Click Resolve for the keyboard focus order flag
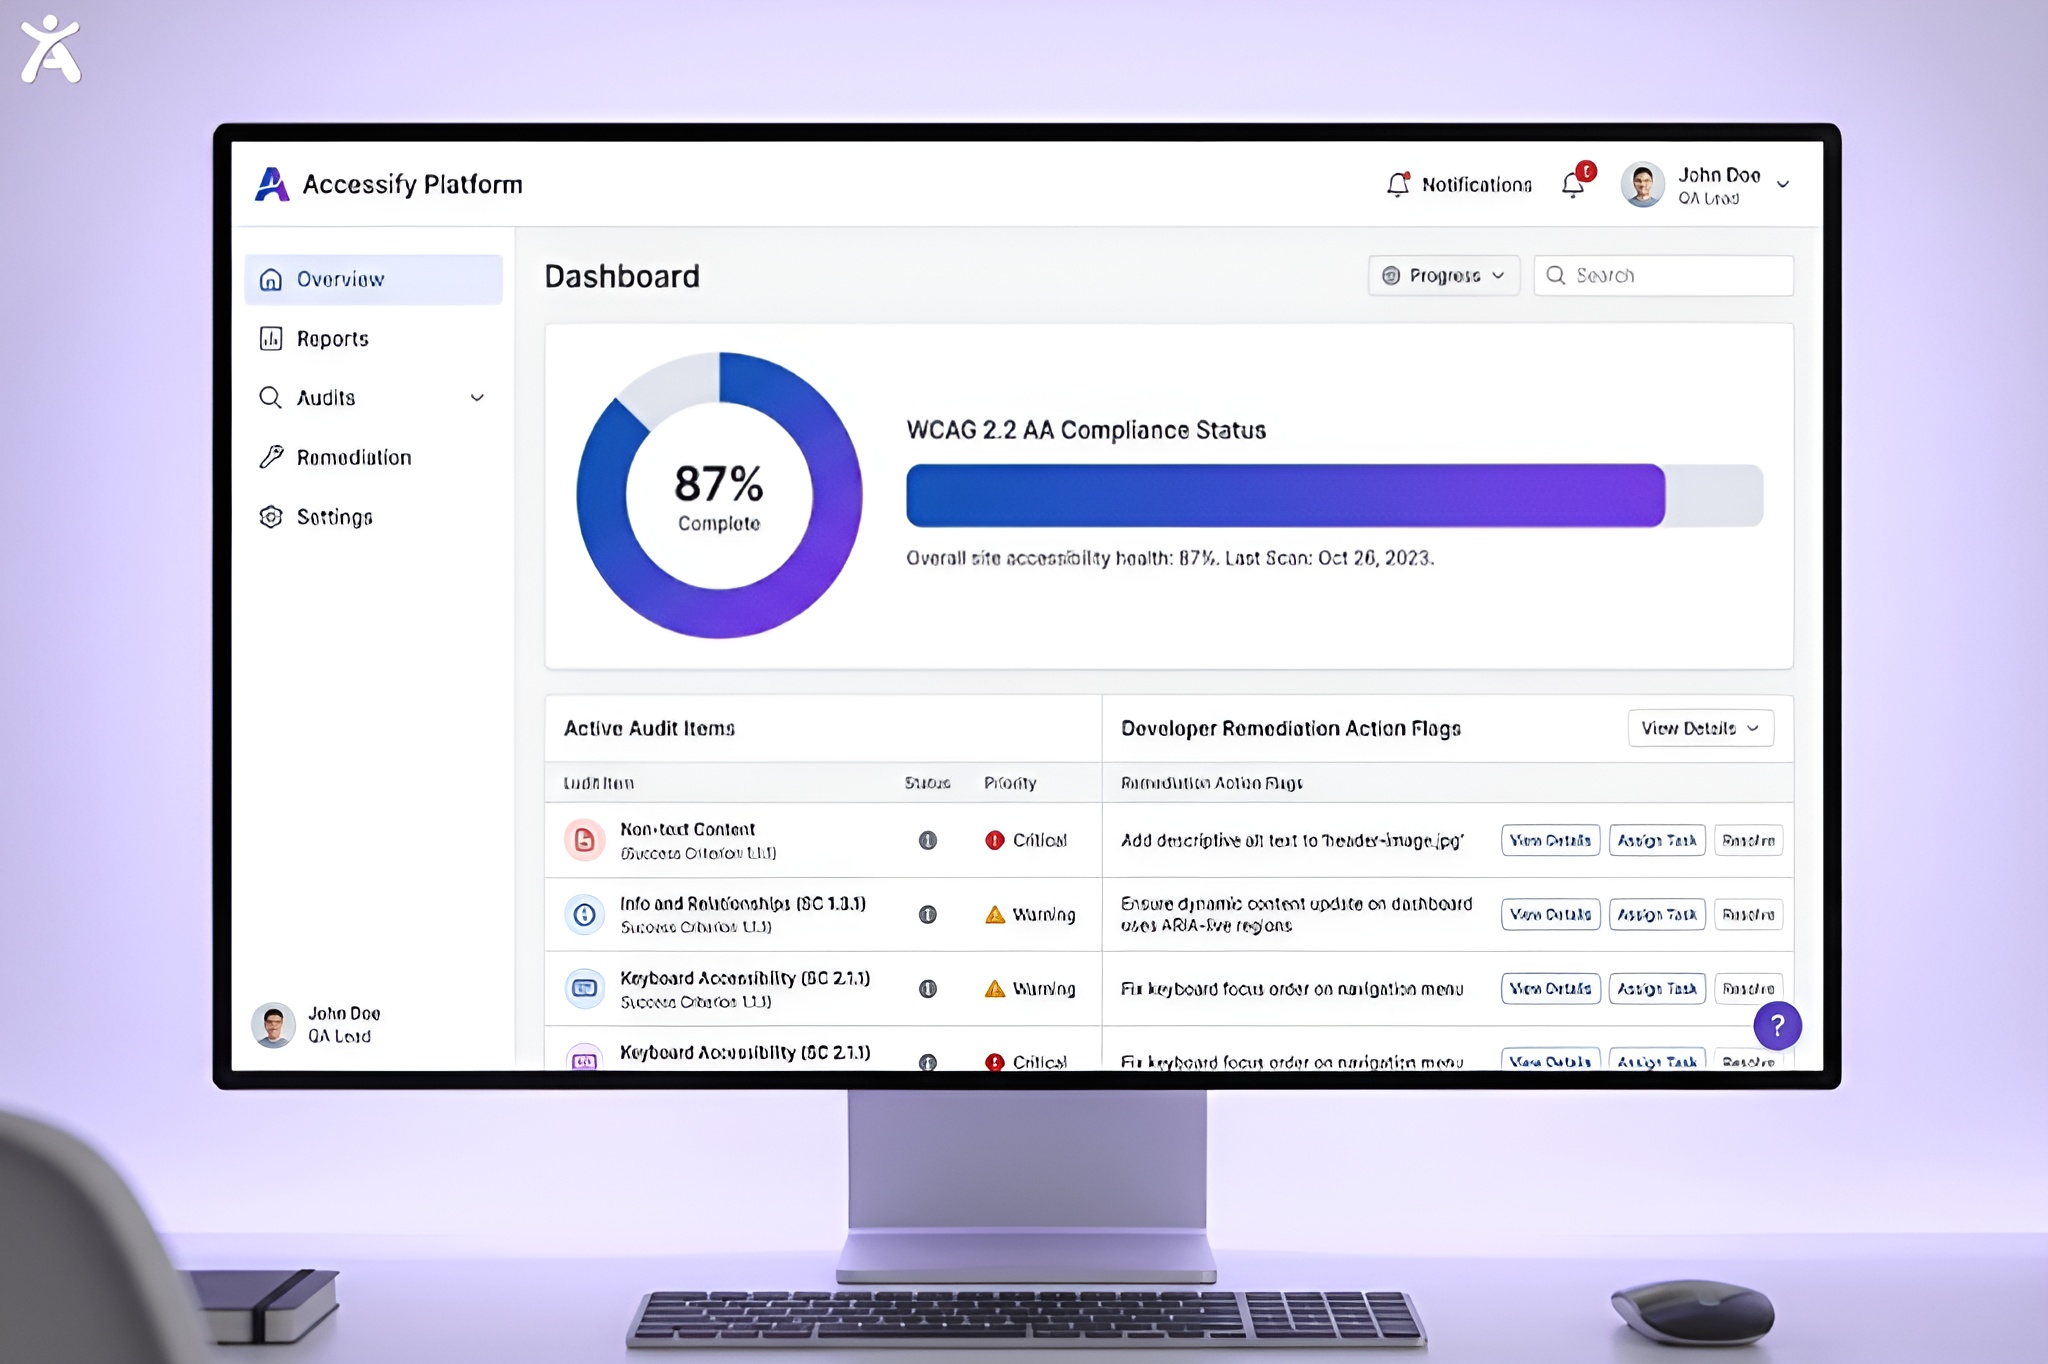The height and width of the screenshot is (1364, 2048). (1748, 988)
